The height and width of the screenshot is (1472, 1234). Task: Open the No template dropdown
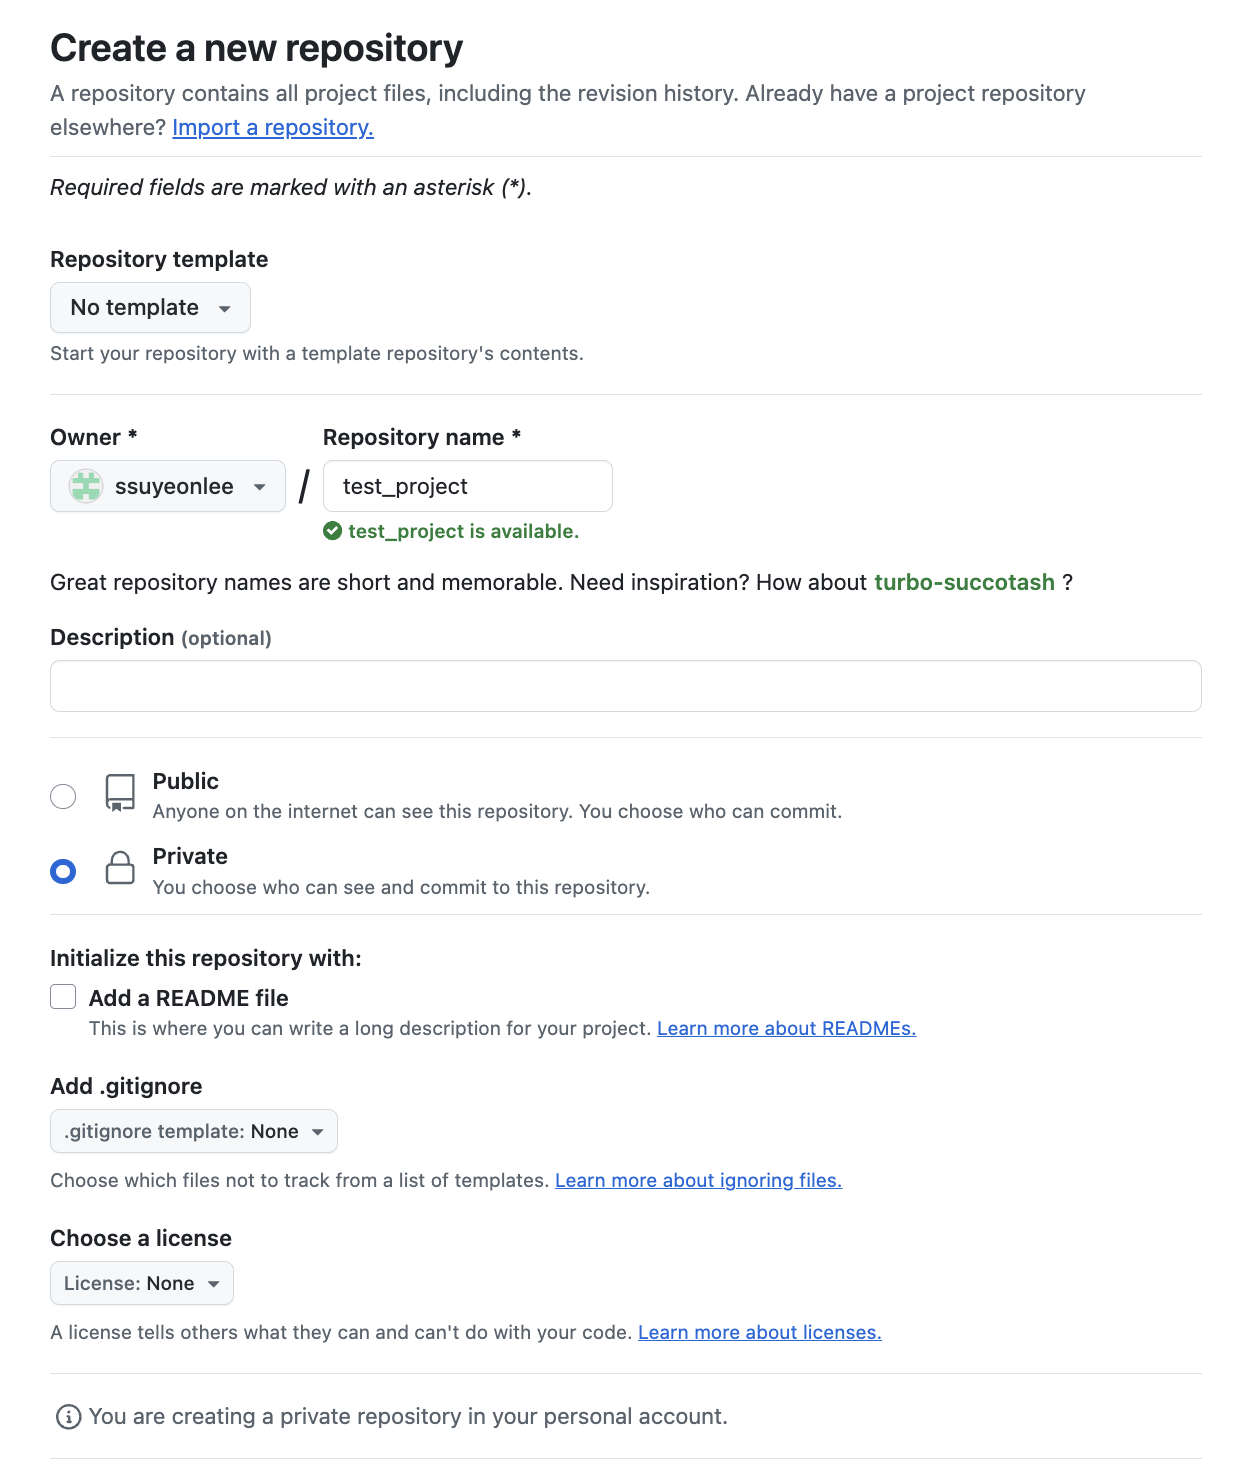coord(150,308)
